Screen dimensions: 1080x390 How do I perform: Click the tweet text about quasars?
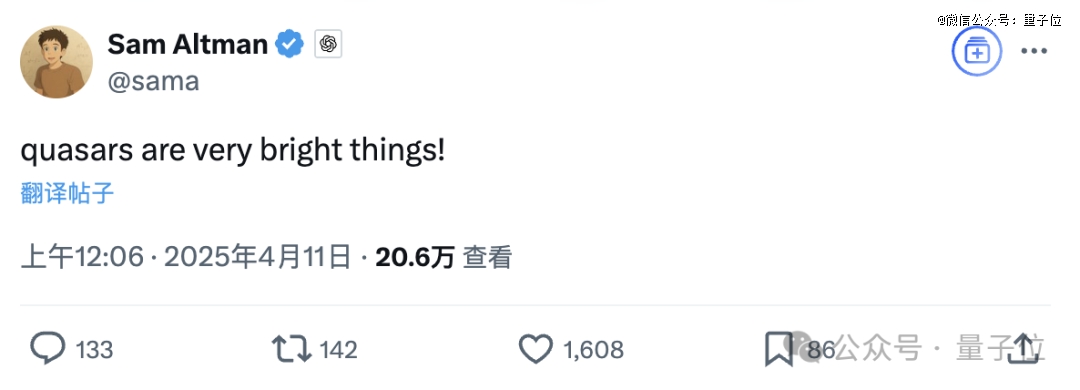pyautogui.click(x=233, y=152)
